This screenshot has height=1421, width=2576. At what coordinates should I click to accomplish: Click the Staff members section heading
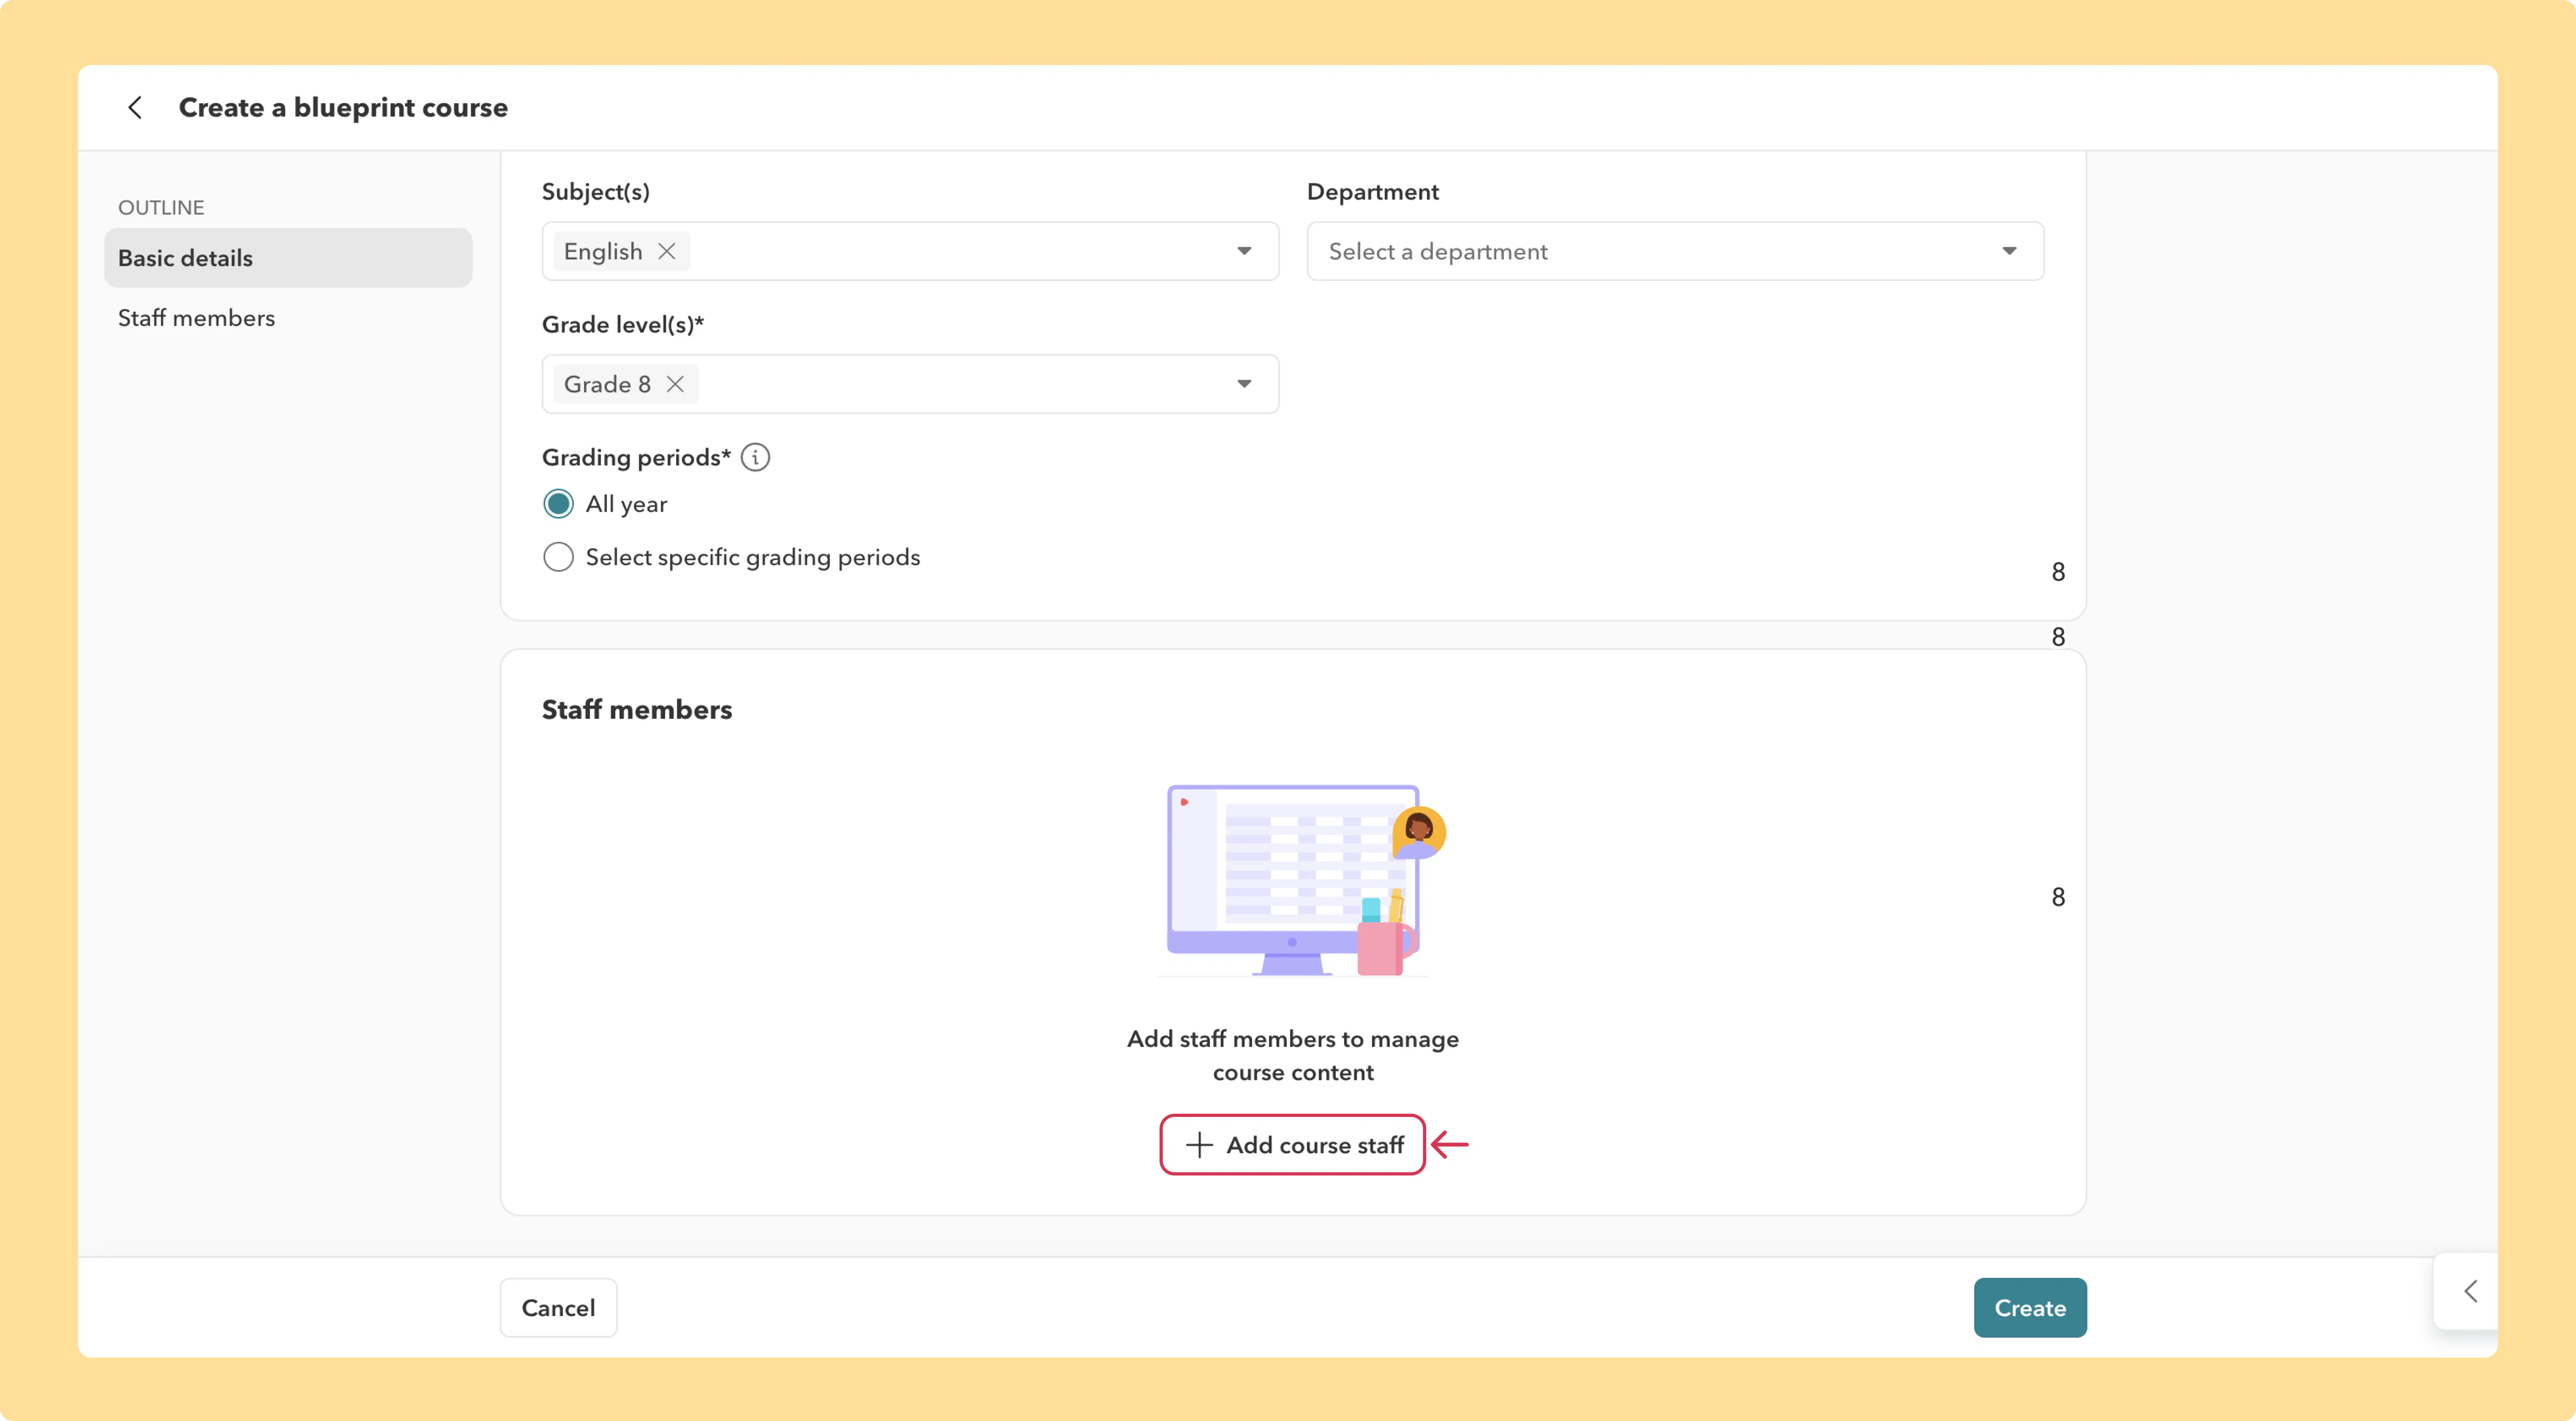coord(637,710)
